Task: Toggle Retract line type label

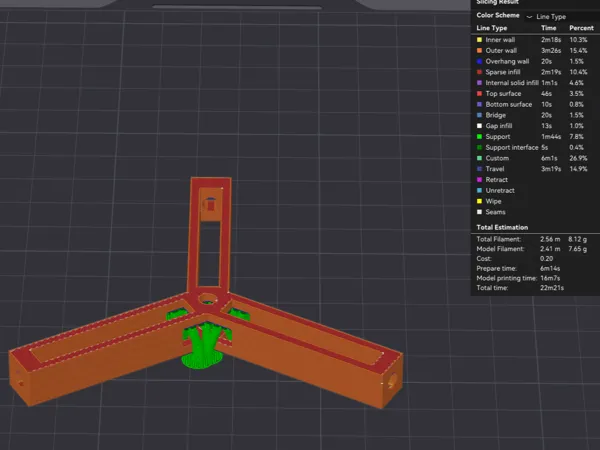Action: (x=497, y=179)
